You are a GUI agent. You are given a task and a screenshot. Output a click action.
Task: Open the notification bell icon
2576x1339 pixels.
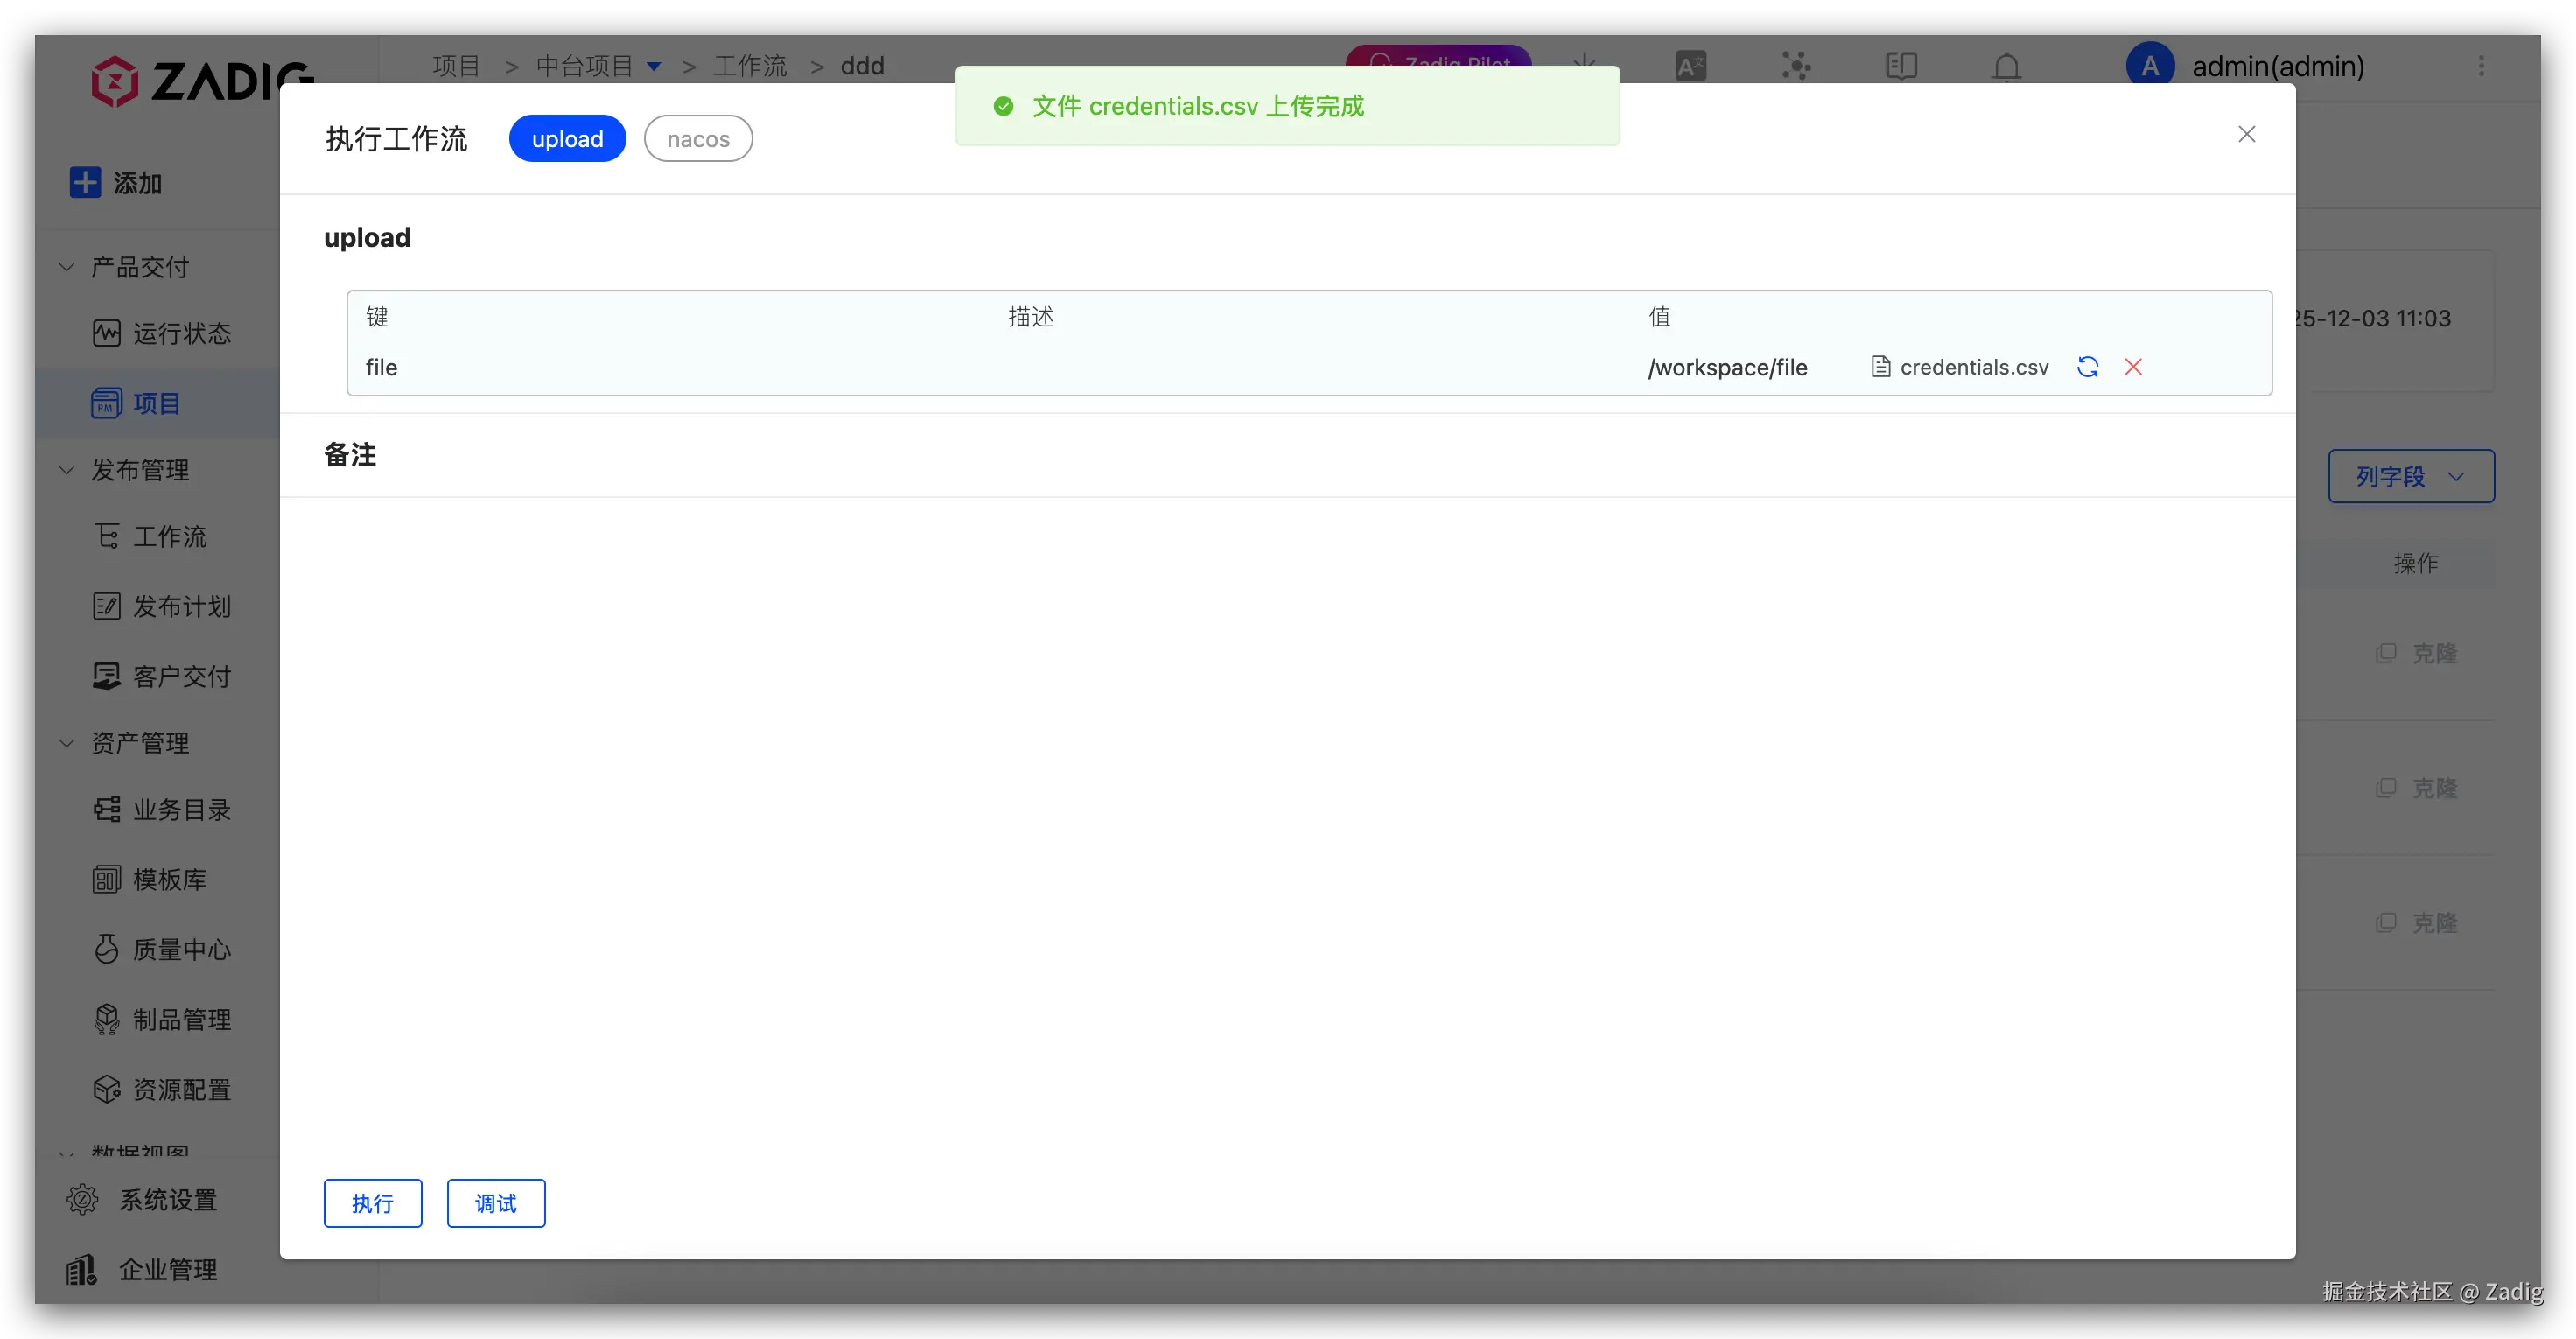[2006, 66]
